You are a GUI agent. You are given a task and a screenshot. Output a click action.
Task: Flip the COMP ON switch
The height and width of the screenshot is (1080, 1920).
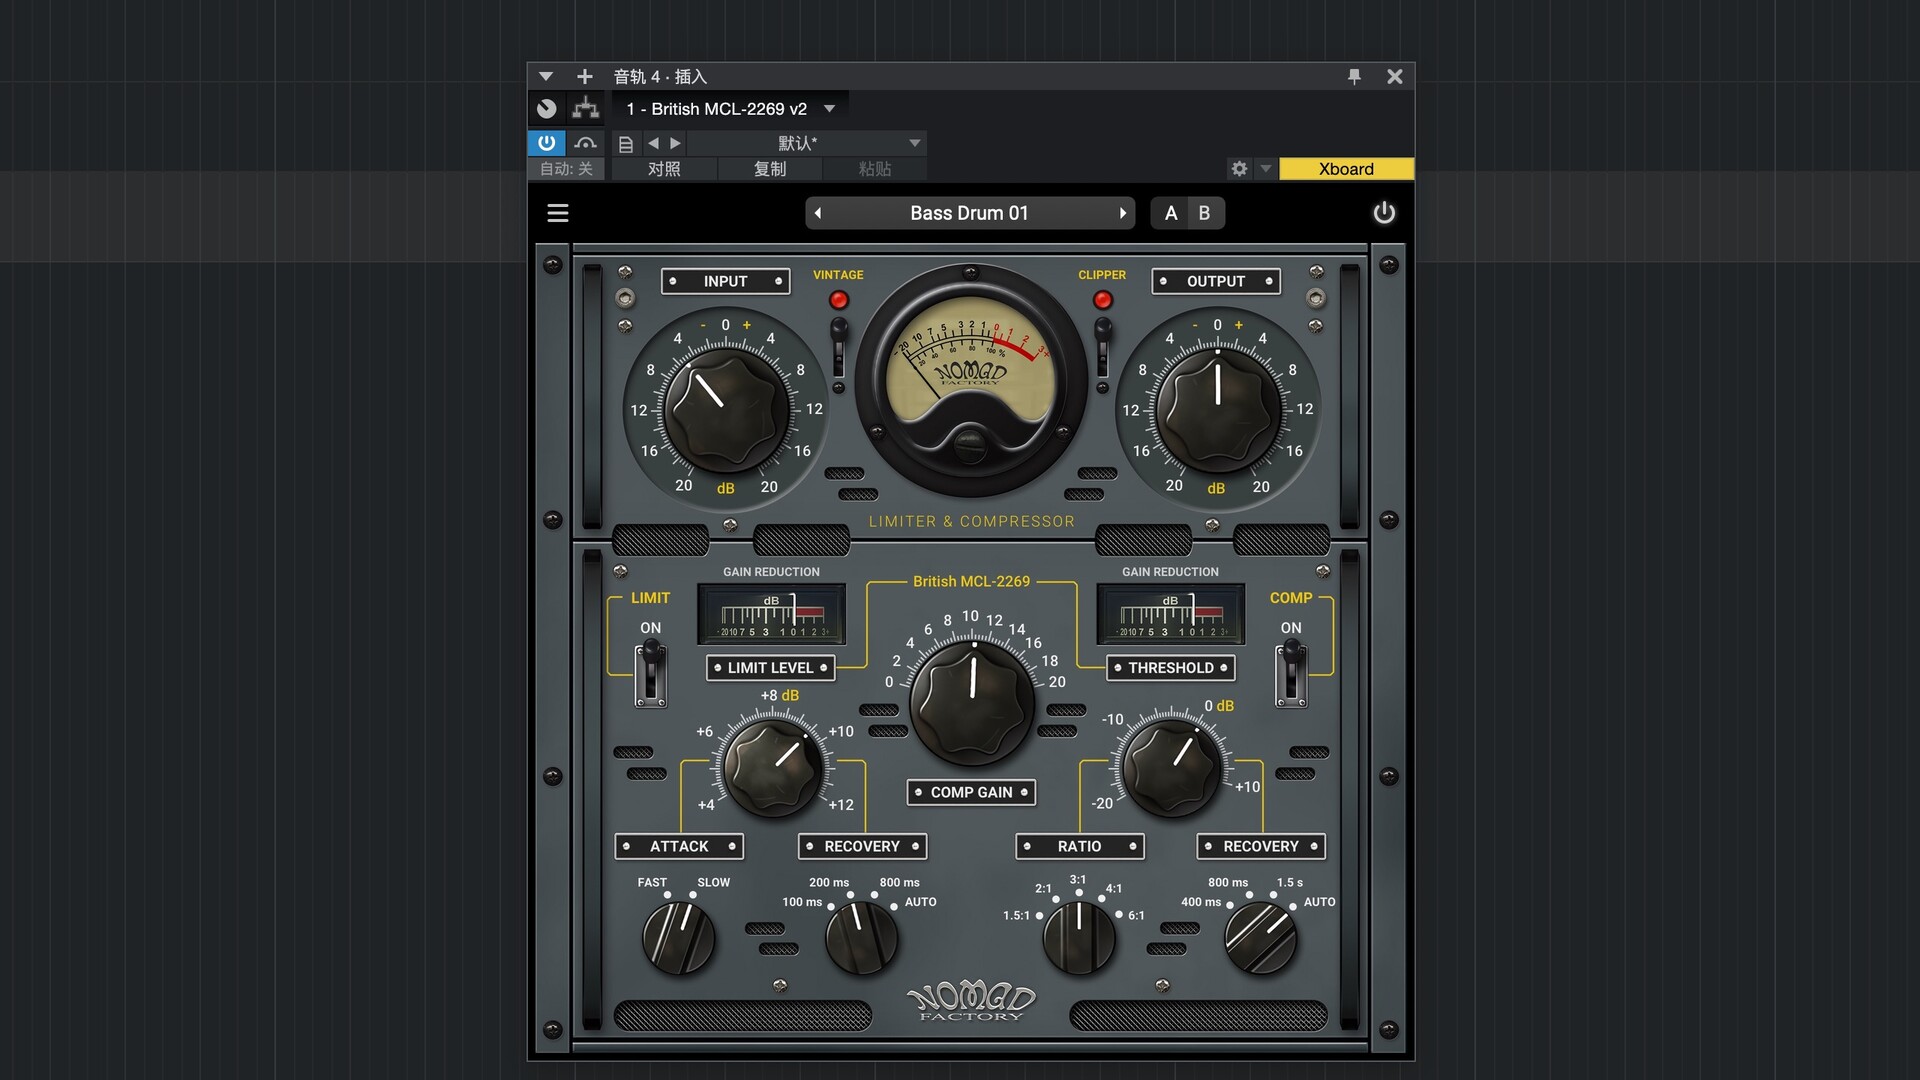pyautogui.click(x=1291, y=674)
